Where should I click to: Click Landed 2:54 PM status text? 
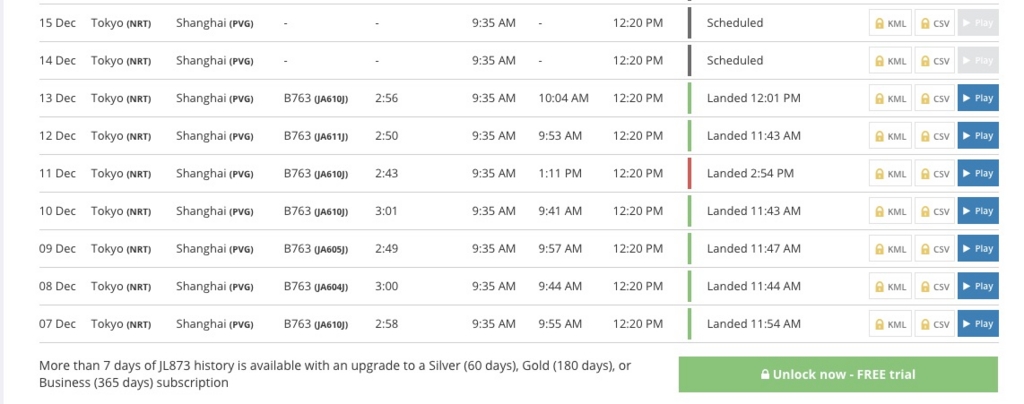(749, 173)
